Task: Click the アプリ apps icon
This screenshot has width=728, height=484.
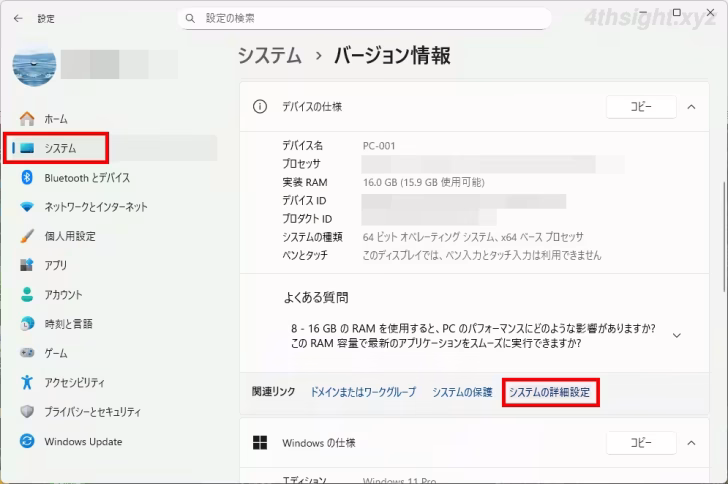Action: click(x=27, y=265)
